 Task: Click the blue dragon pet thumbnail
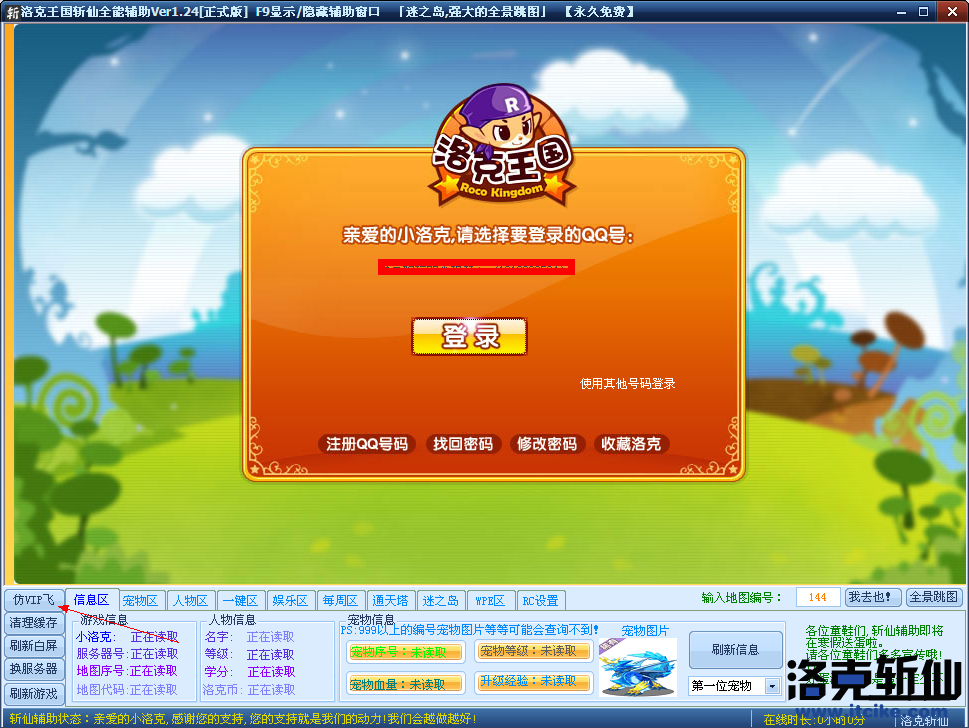coord(638,667)
